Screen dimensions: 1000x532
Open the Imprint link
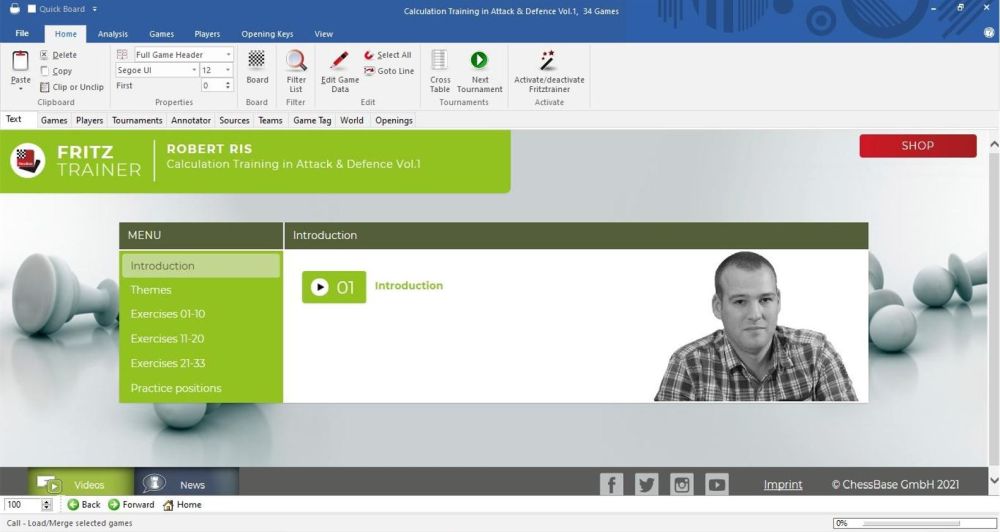(x=783, y=485)
